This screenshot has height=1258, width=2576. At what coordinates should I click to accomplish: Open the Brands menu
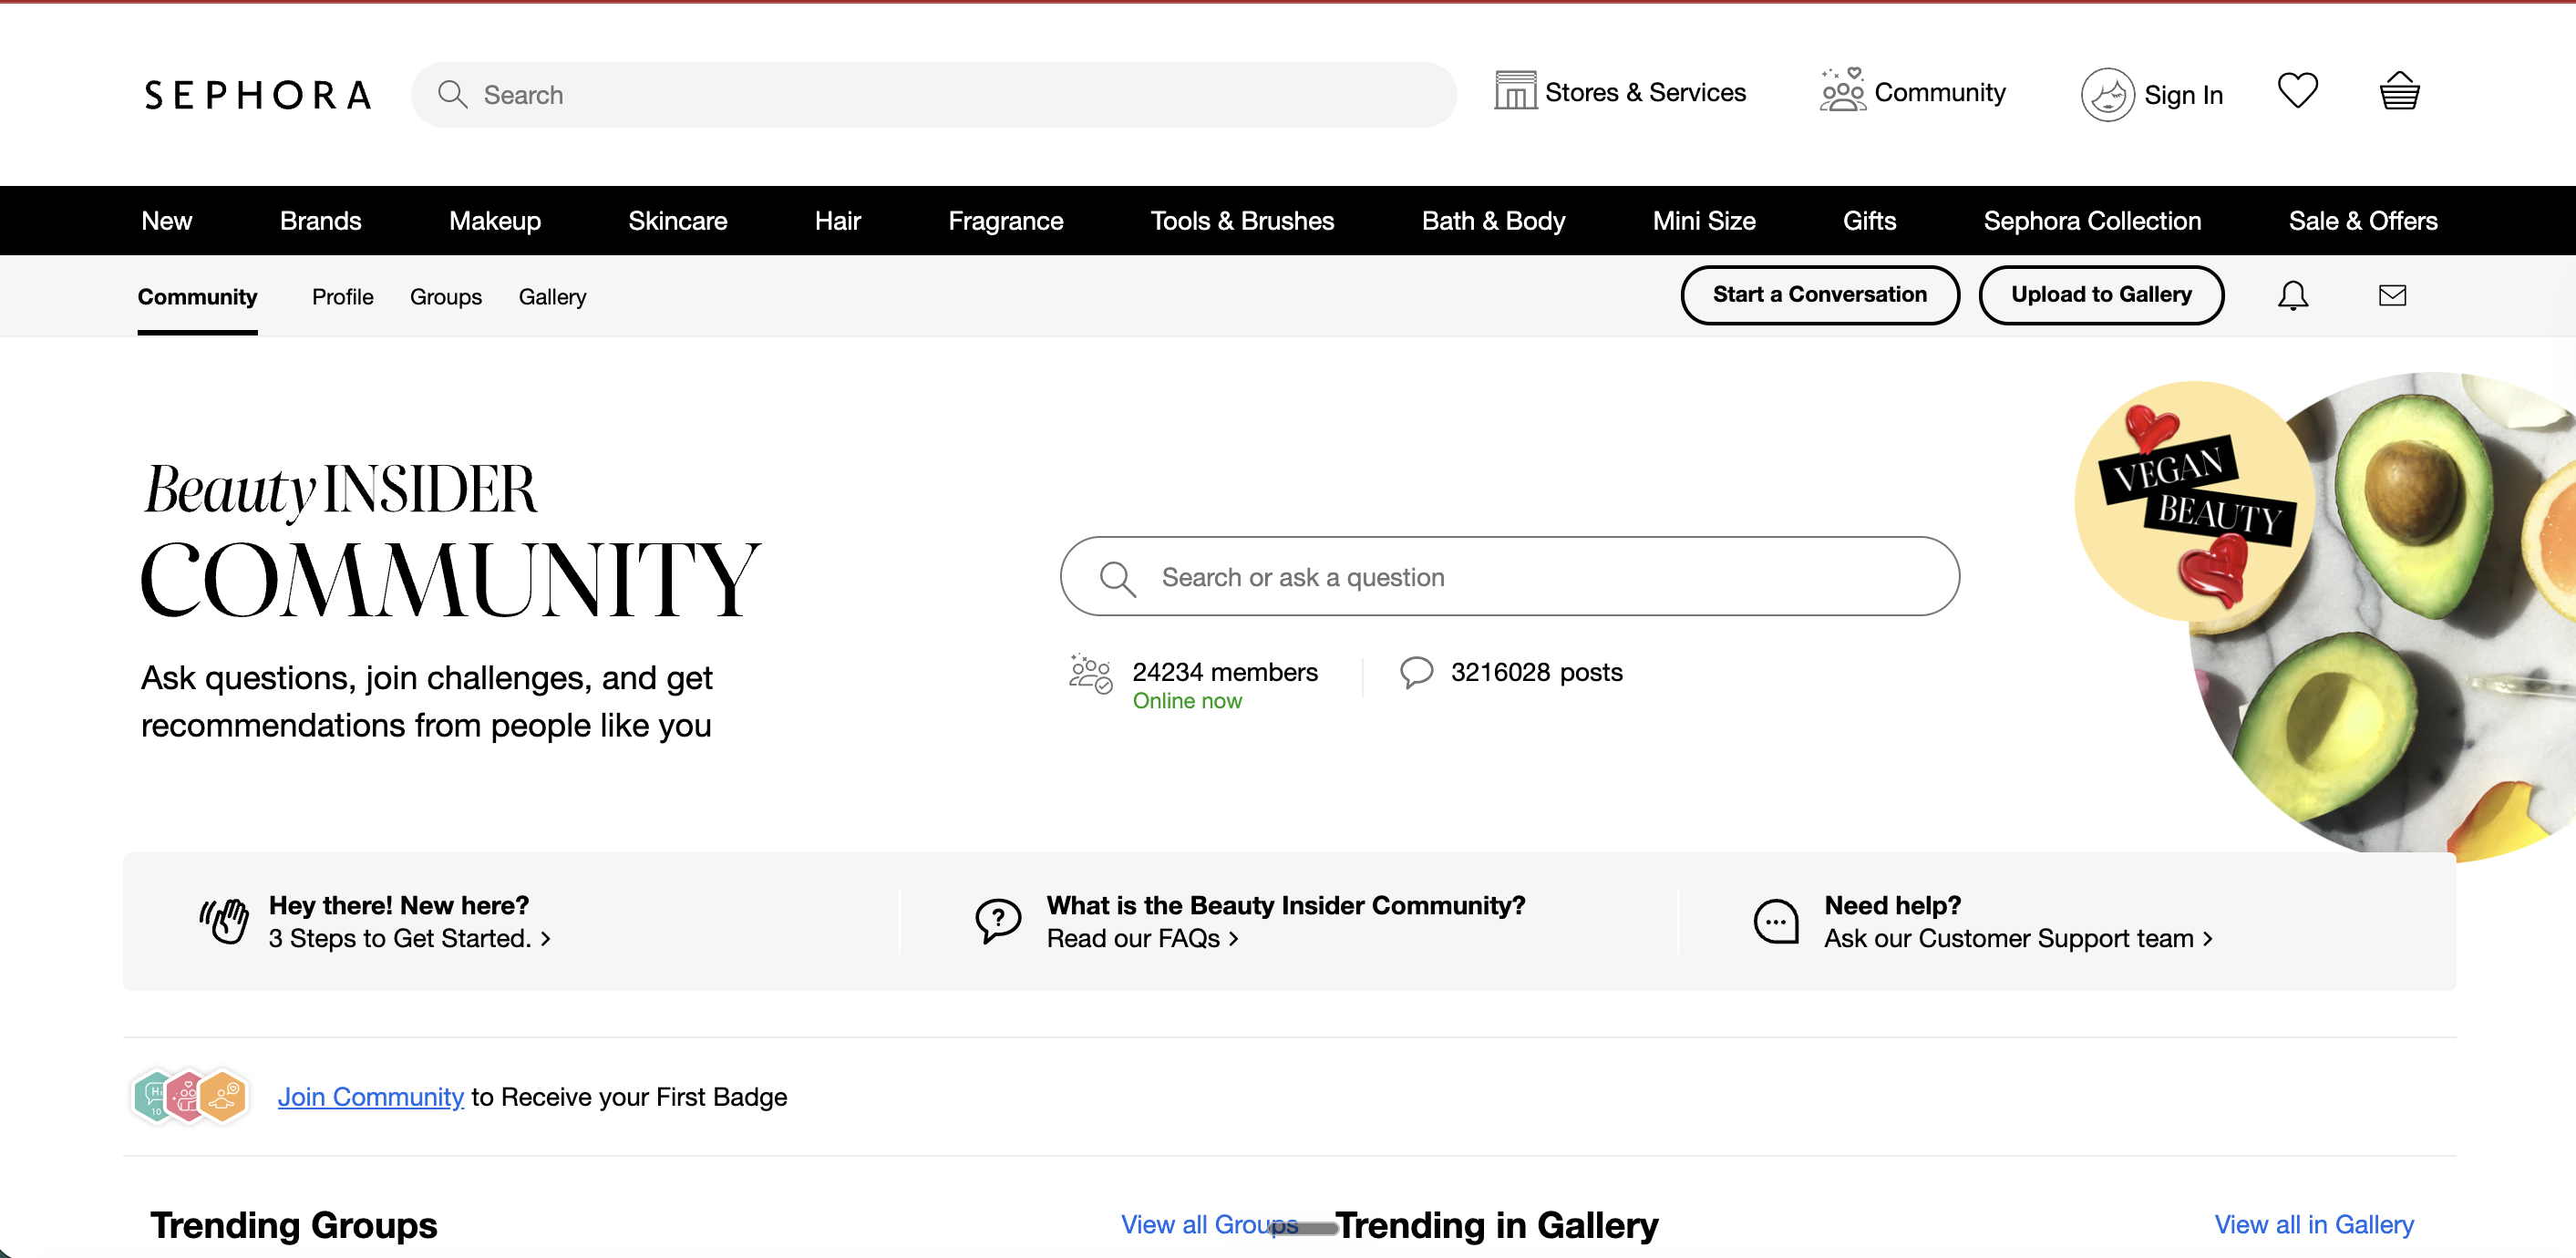point(320,221)
